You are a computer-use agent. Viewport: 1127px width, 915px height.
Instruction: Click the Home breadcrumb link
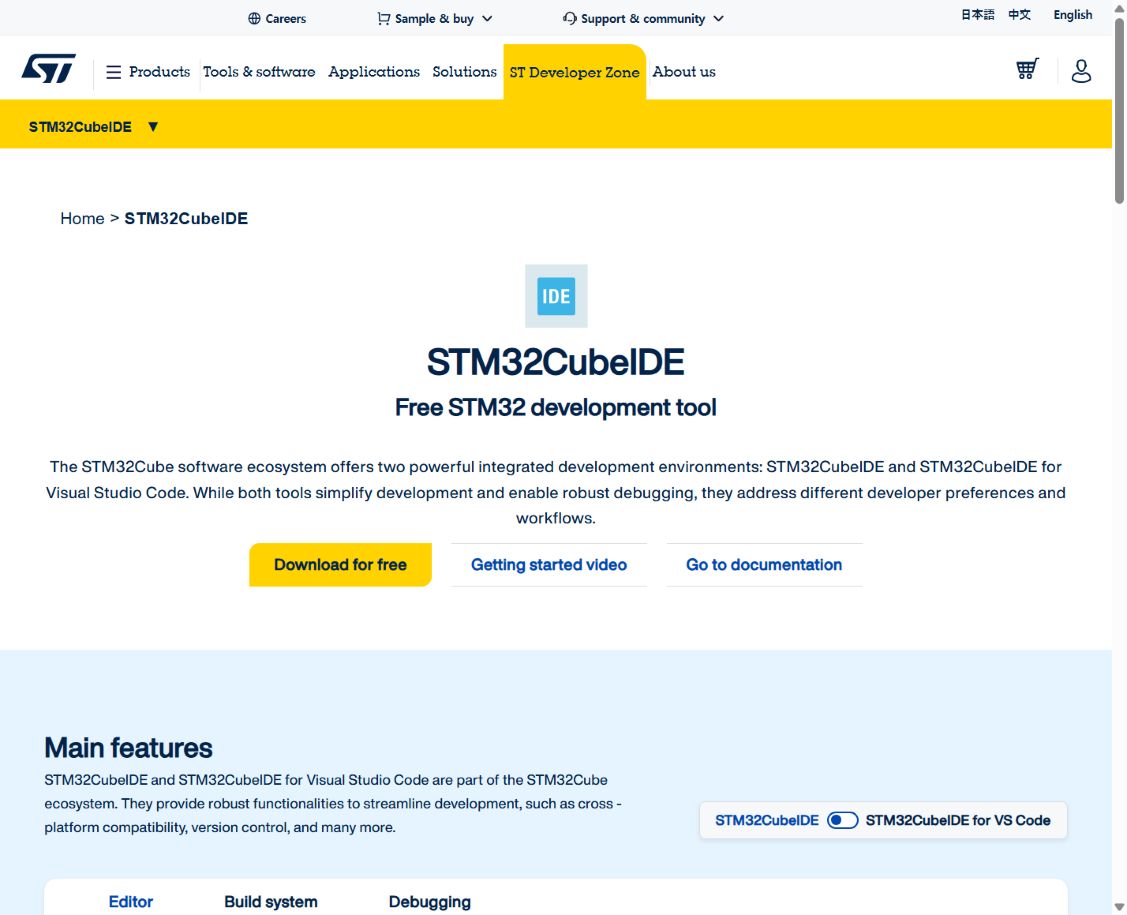pyautogui.click(x=82, y=218)
